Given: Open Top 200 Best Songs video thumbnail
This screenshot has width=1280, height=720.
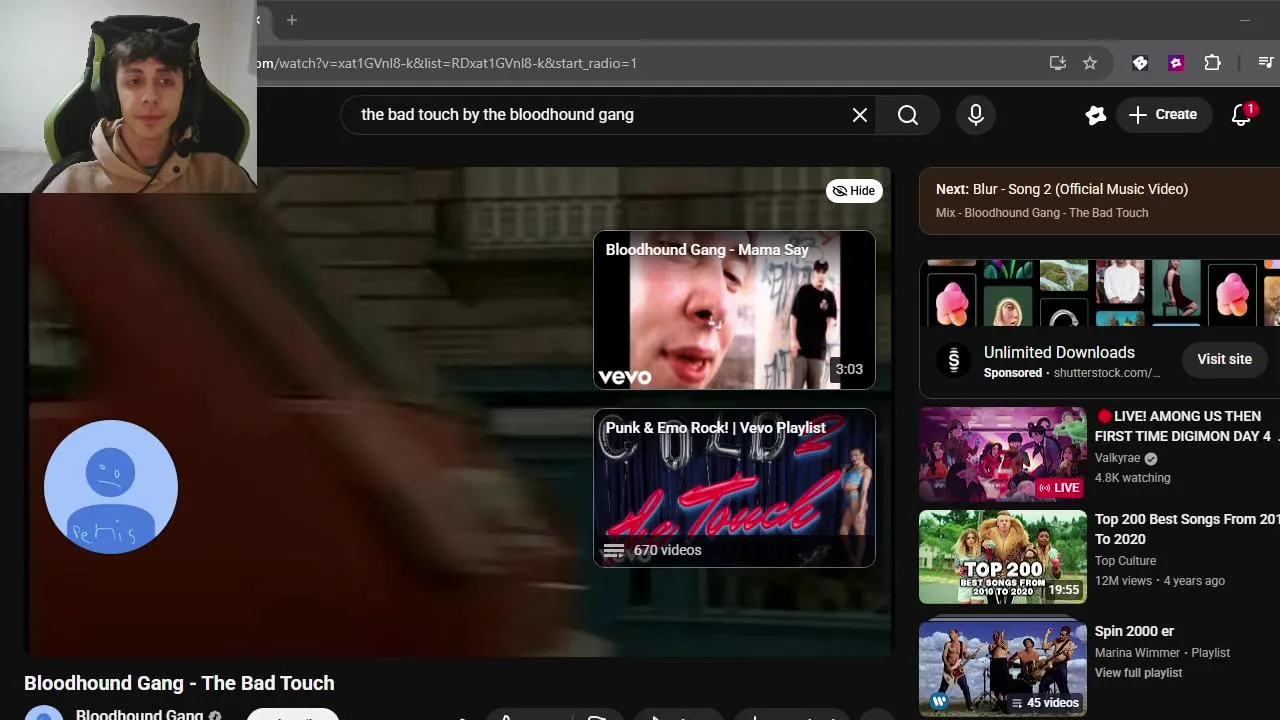Looking at the screenshot, I should pos(1002,557).
